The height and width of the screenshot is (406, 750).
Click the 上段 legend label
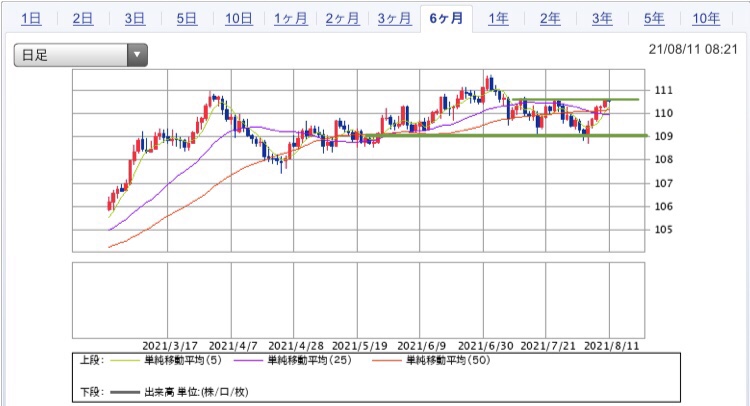click(x=92, y=360)
